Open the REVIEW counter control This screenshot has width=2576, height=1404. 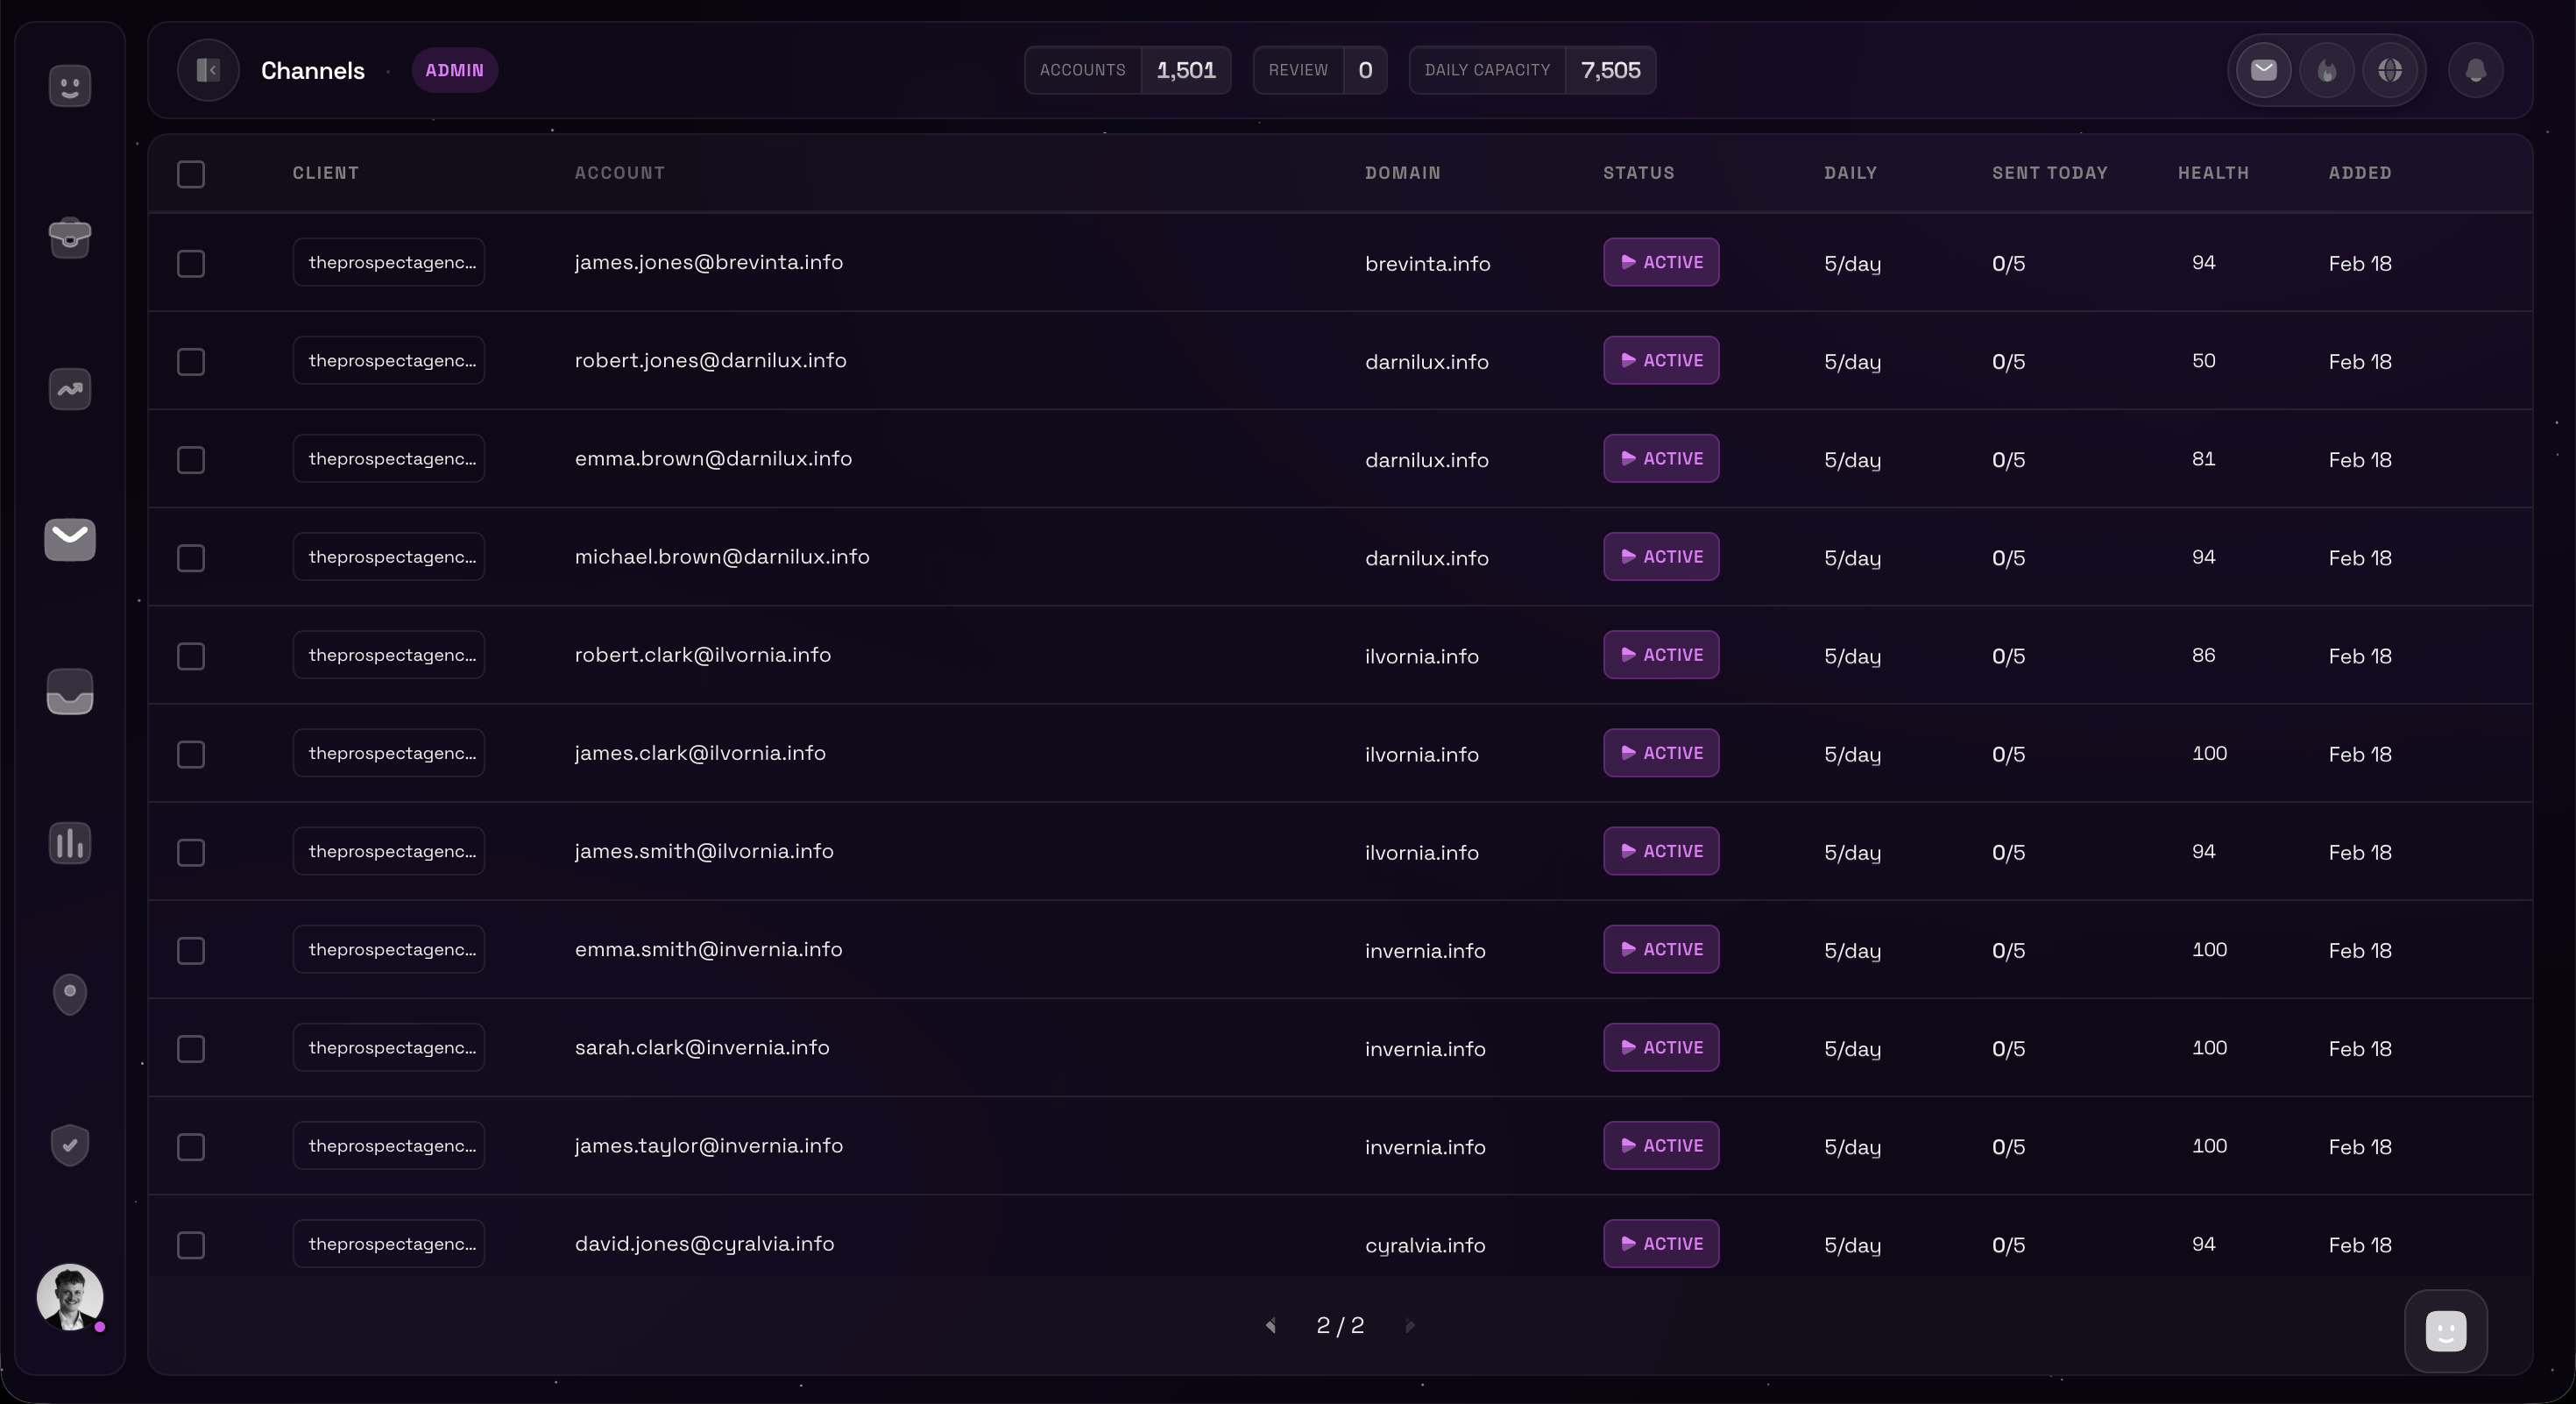click(x=1319, y=70)
